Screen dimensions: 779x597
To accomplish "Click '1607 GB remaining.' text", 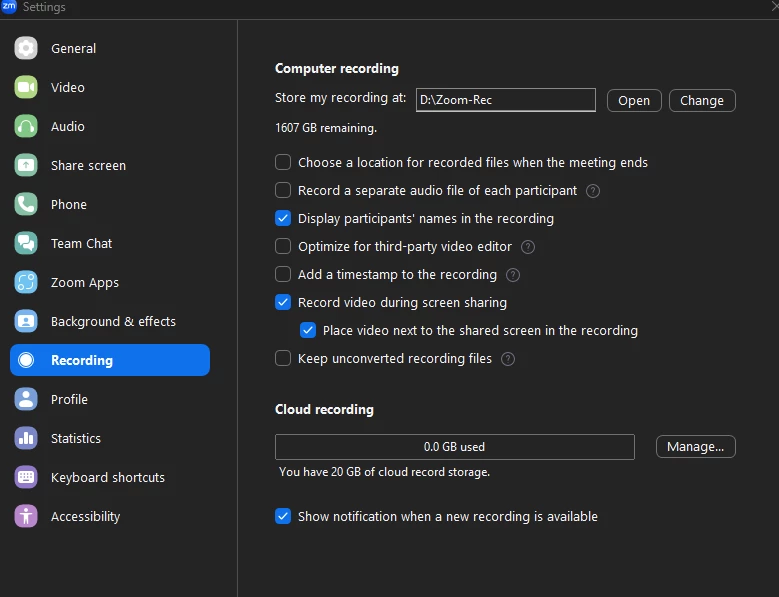I will [326, 128].
